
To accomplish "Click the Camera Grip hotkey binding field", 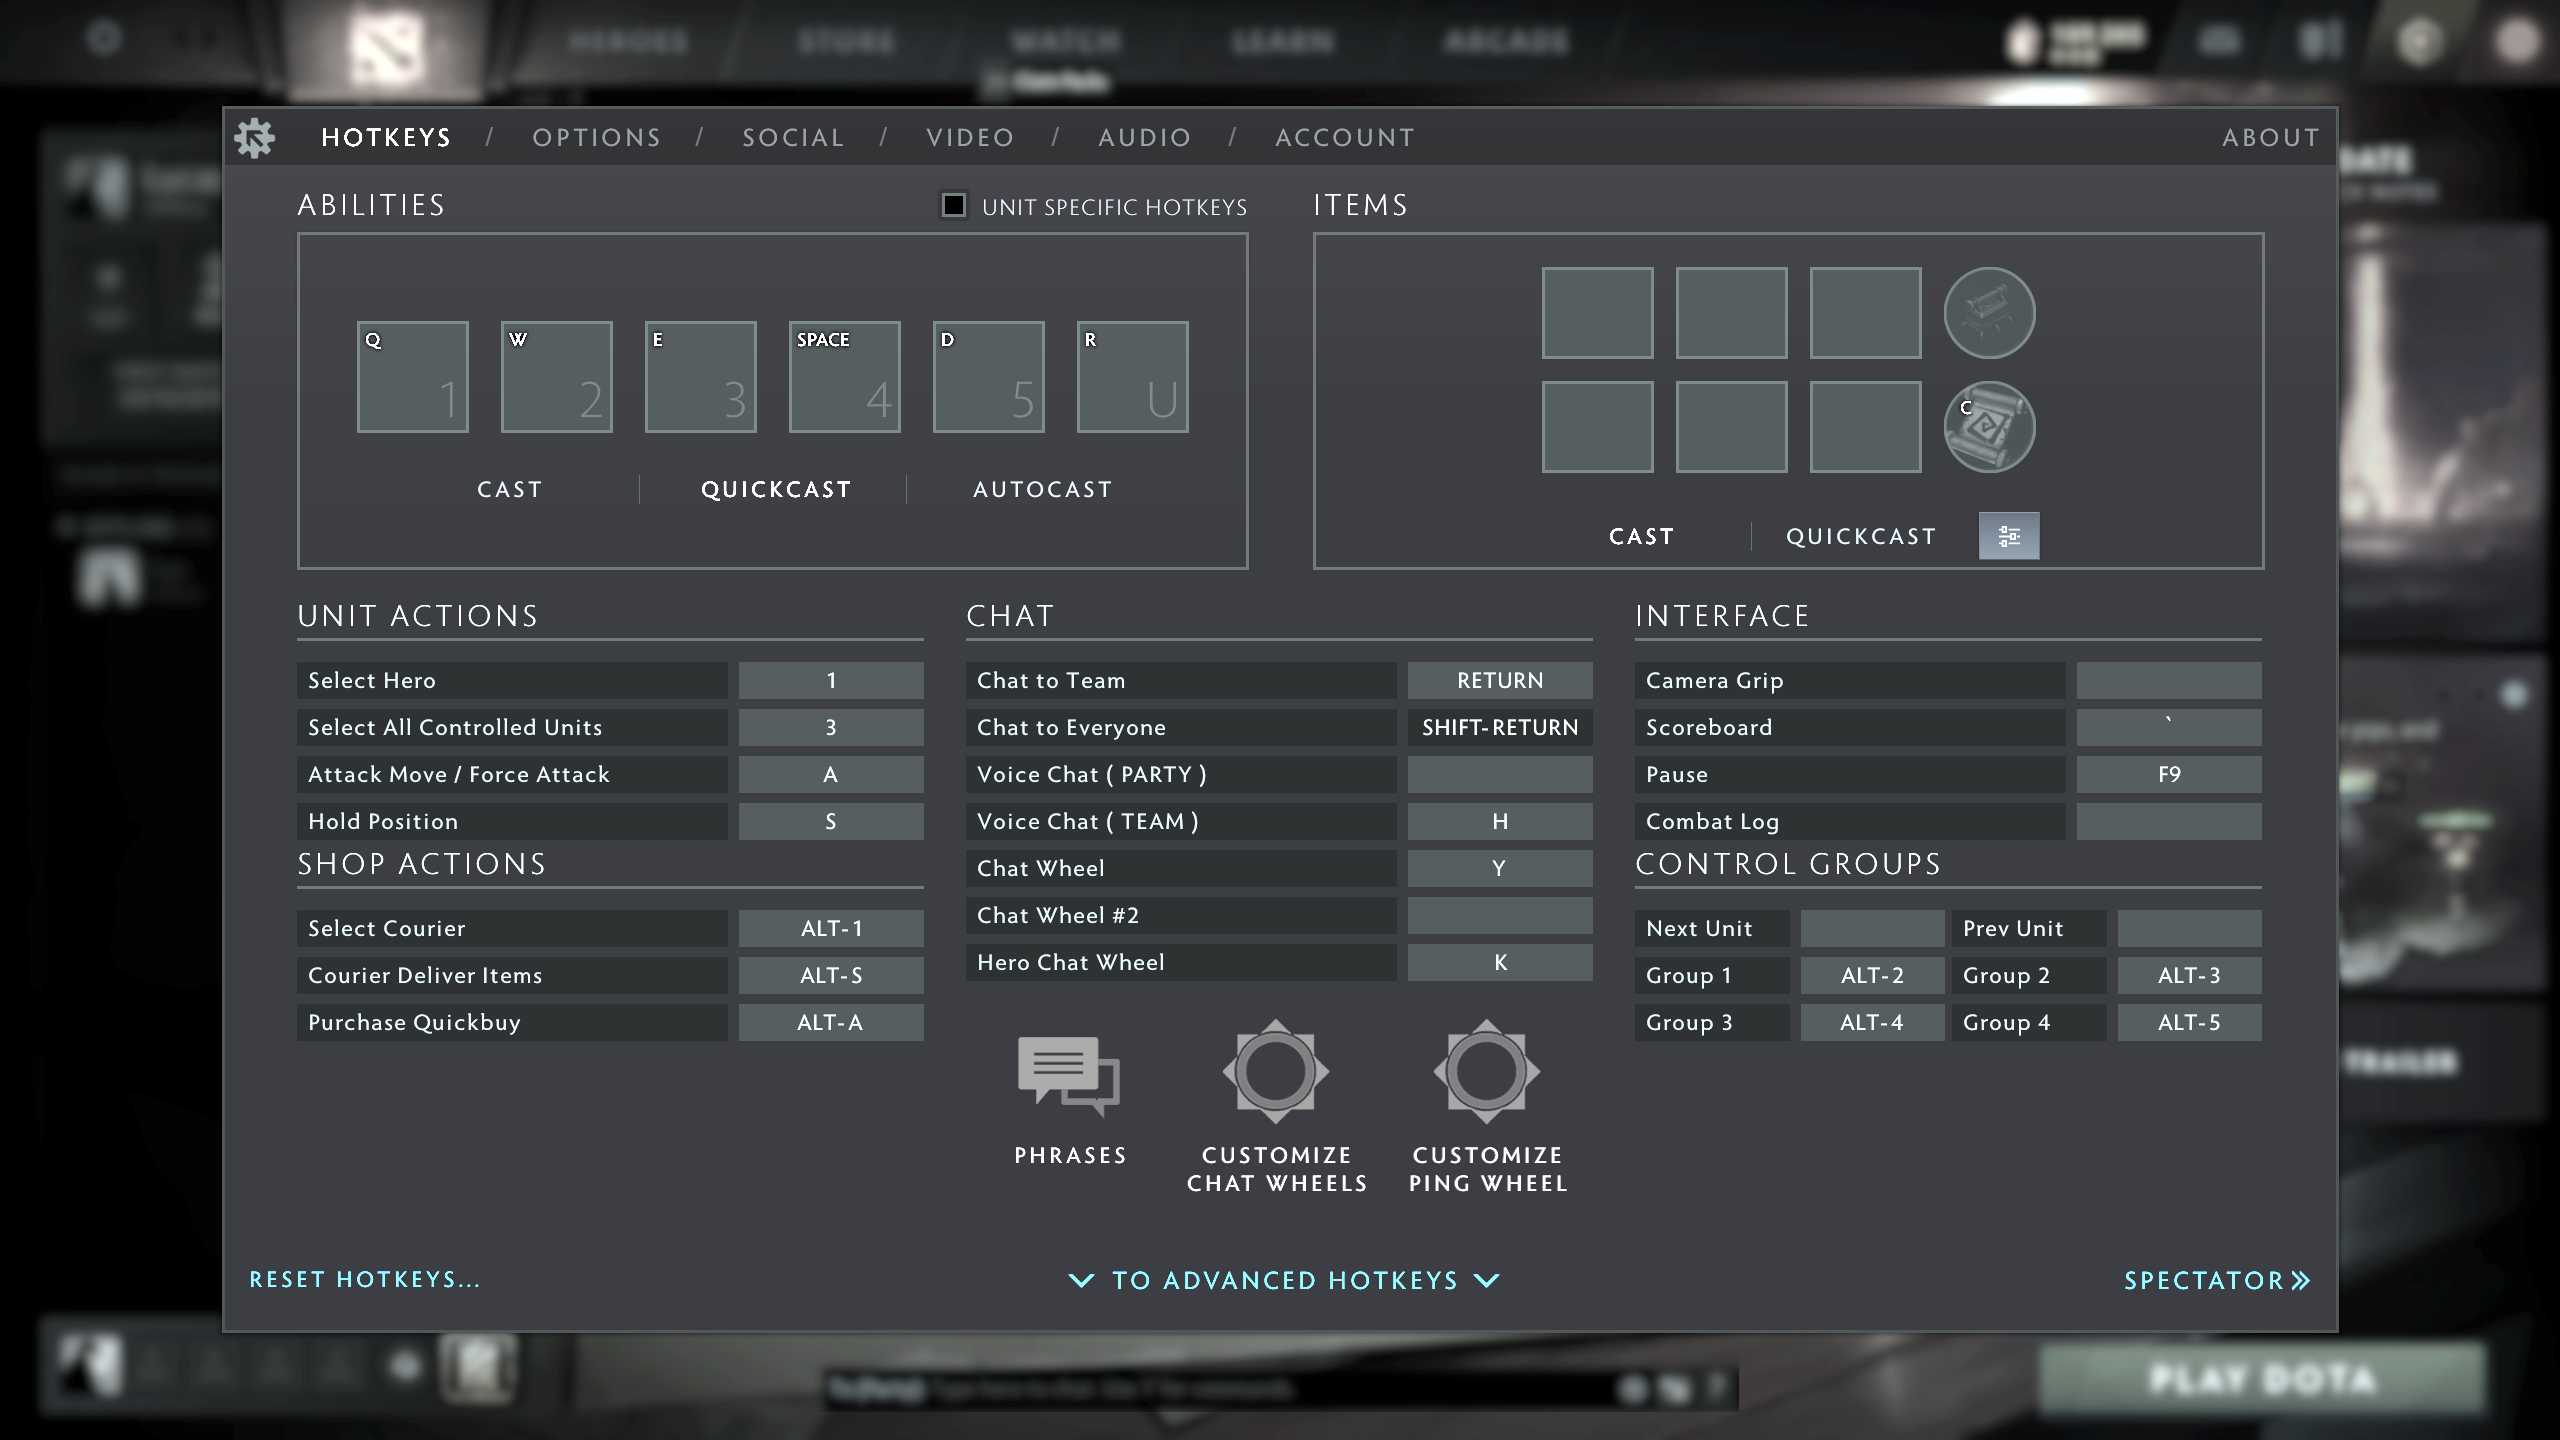I will 2169,680.
